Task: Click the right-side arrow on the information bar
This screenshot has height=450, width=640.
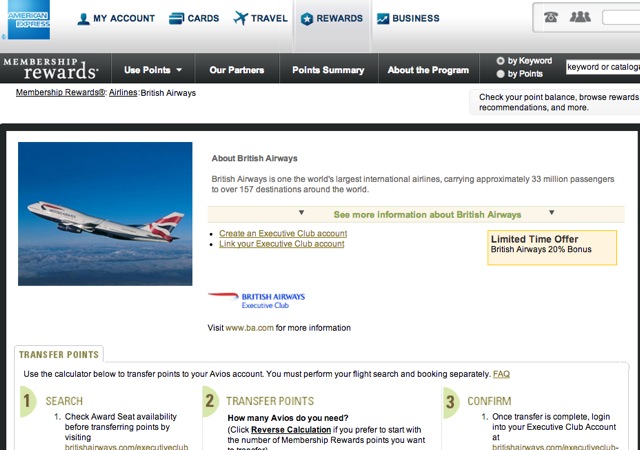Action: (x=551, y=212)
